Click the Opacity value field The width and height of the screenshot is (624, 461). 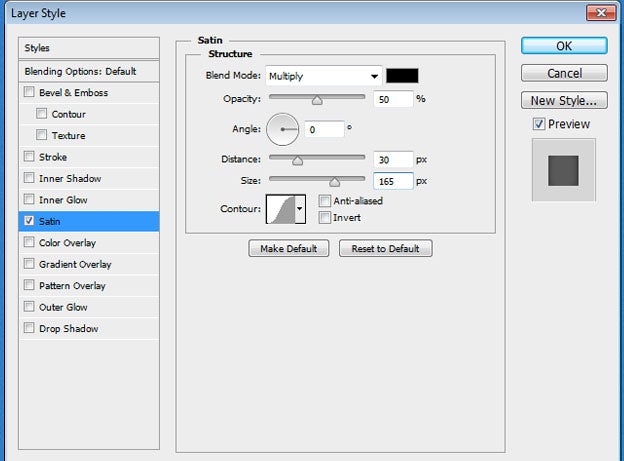(393, 99)
